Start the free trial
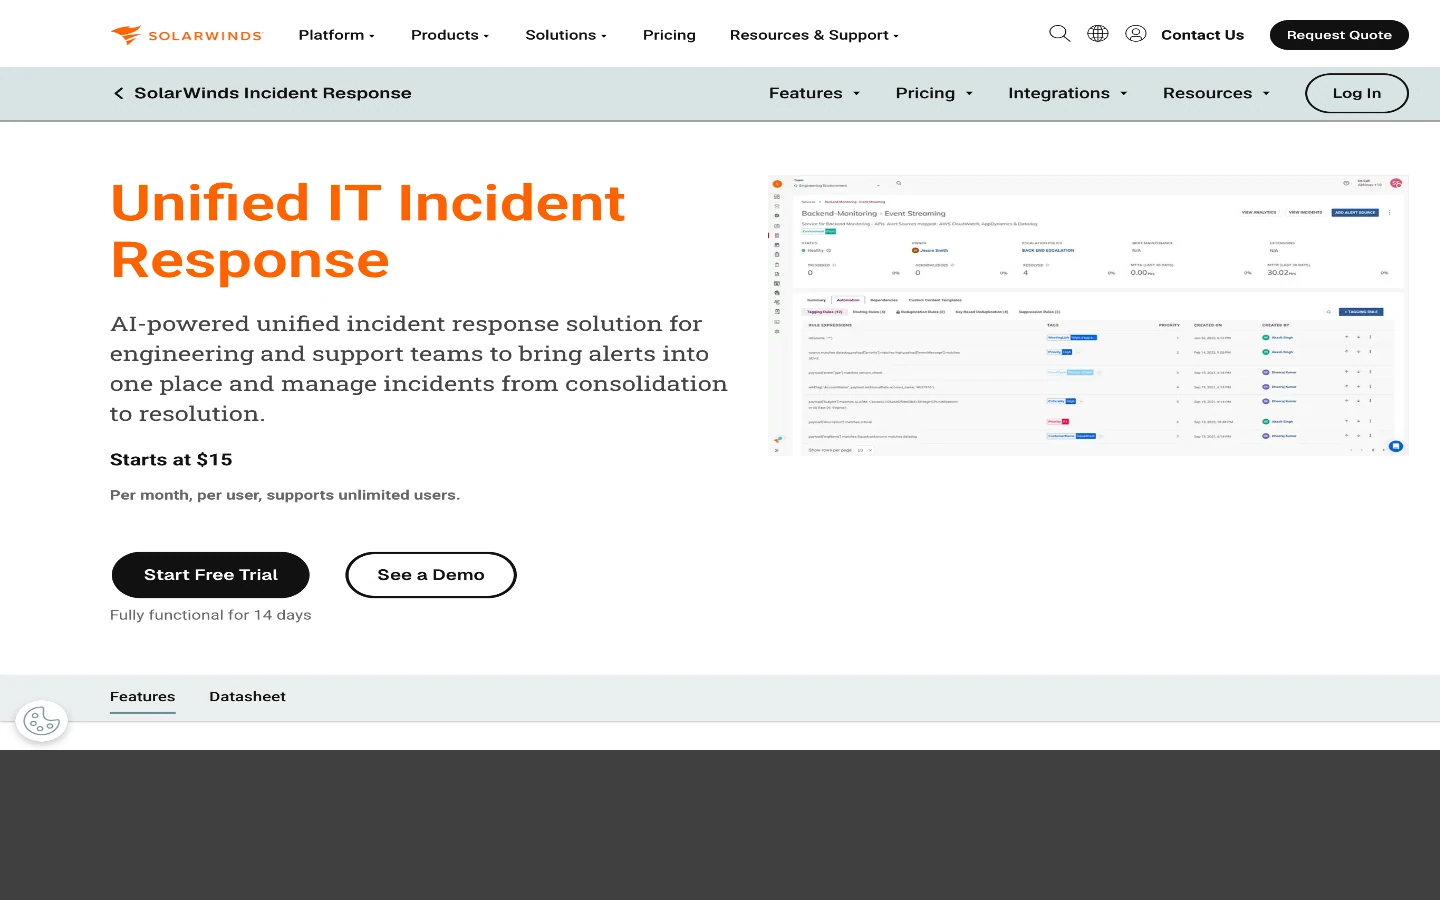 pos(210,575)
